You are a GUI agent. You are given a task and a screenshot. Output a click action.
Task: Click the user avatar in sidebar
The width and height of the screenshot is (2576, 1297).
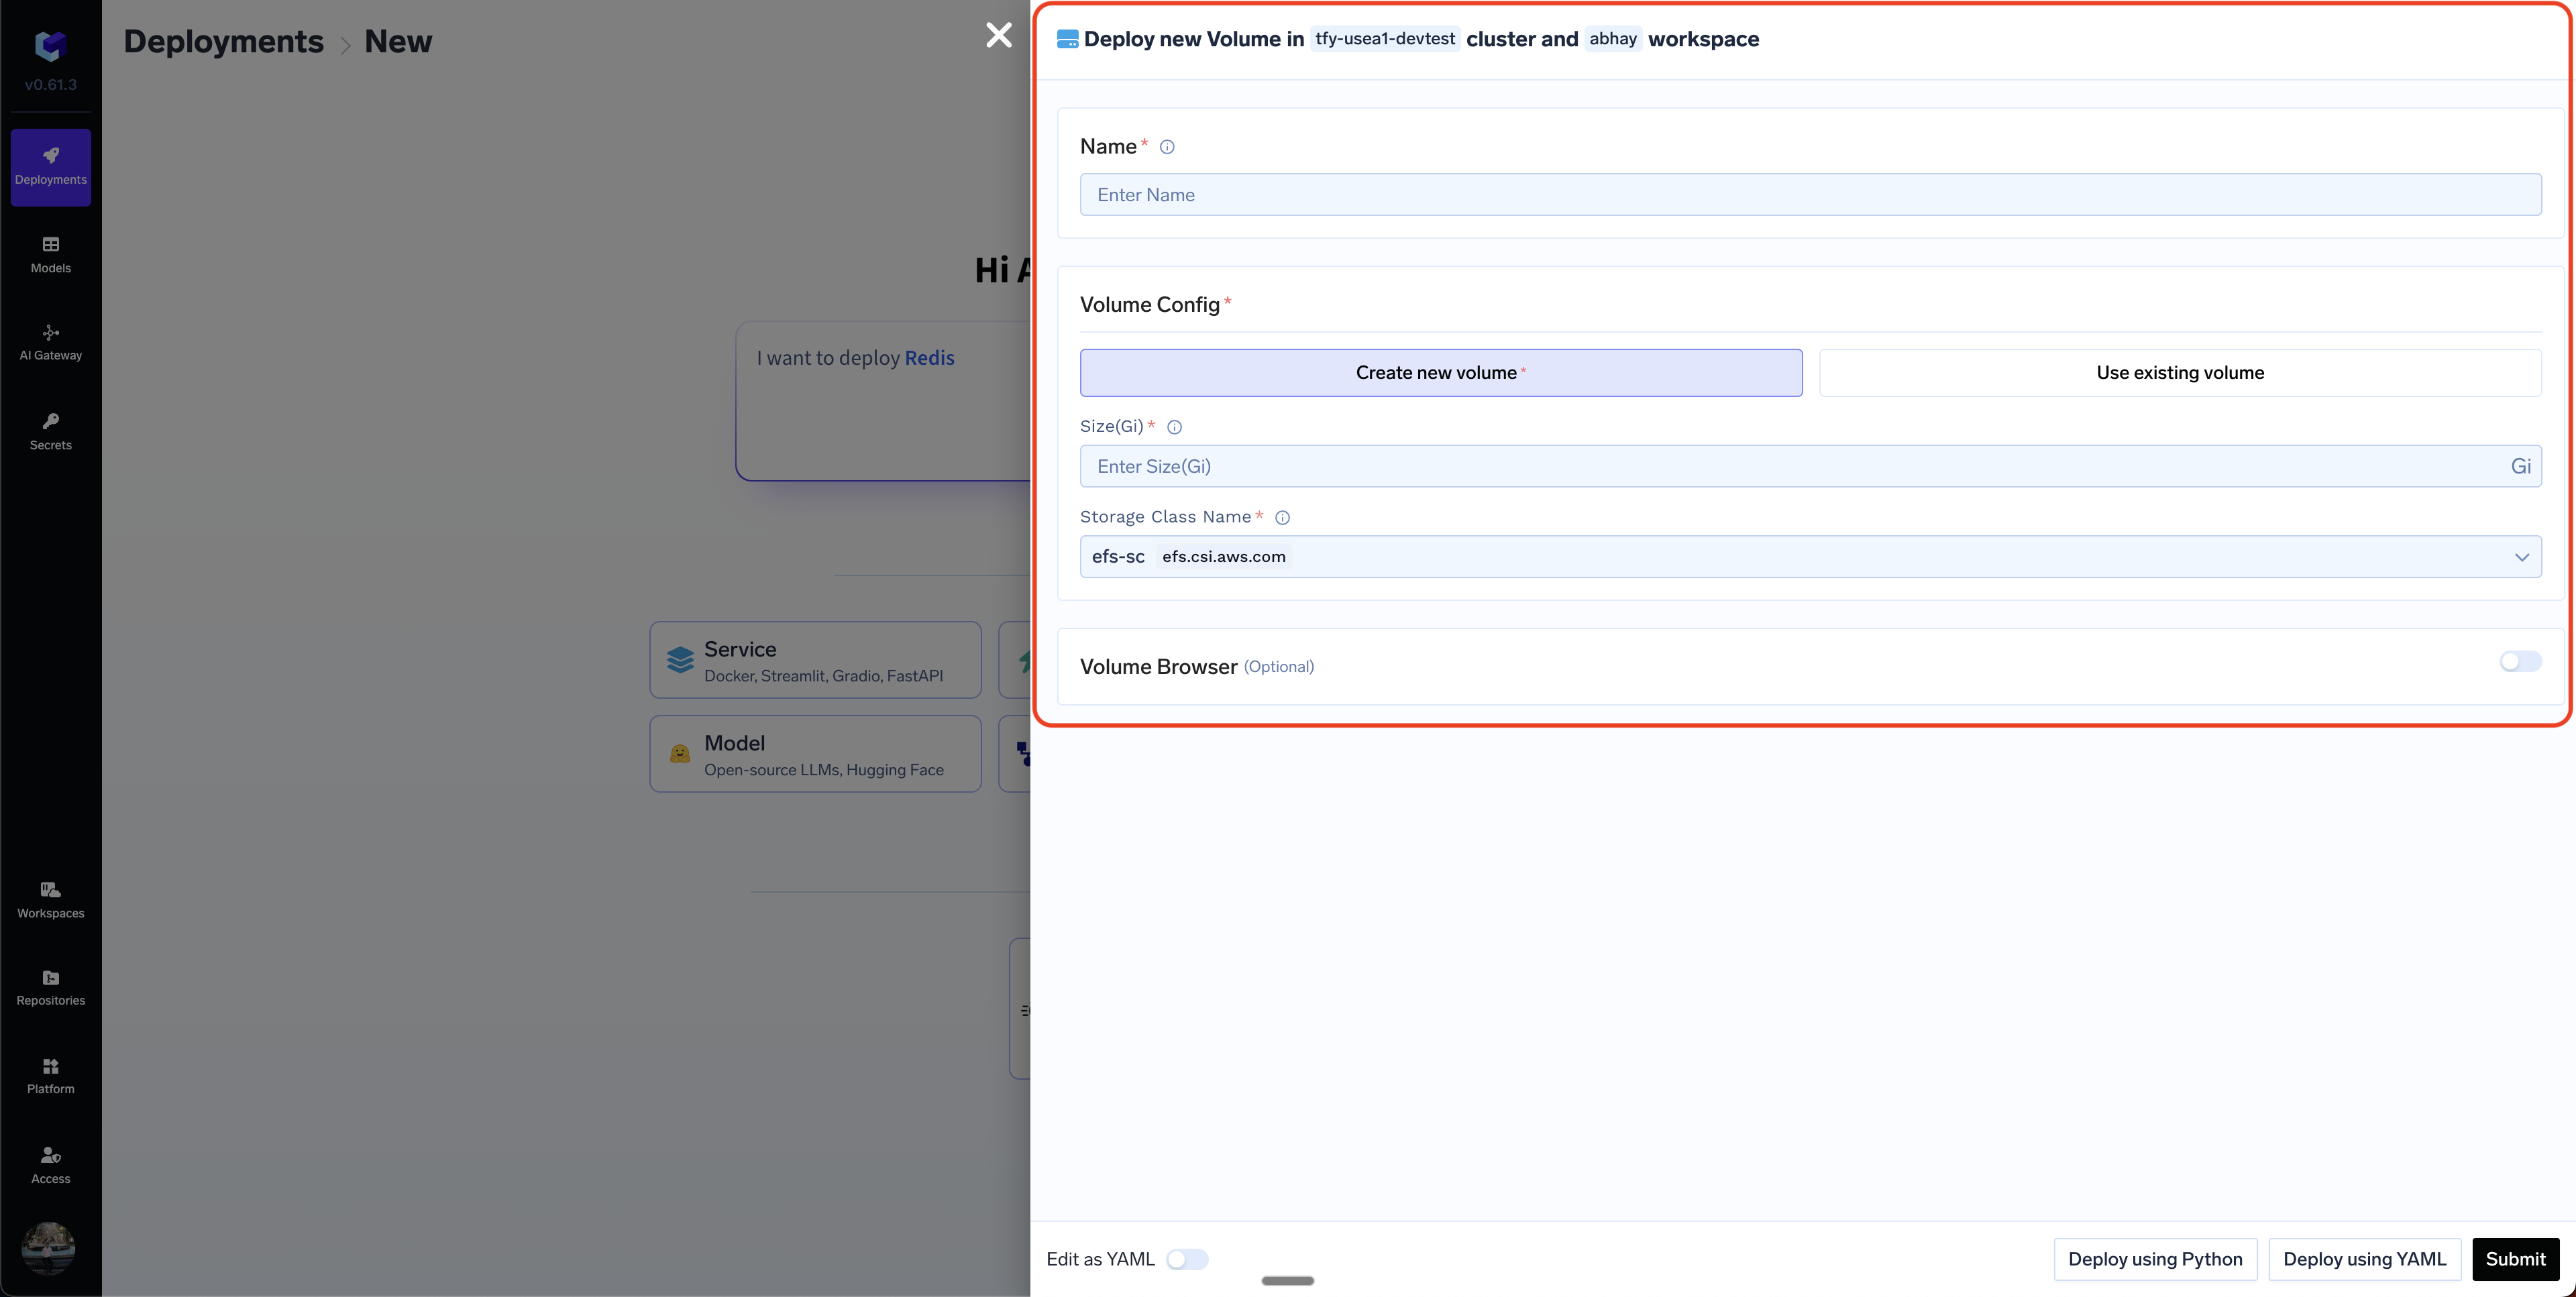click(x=49, y=1247)
